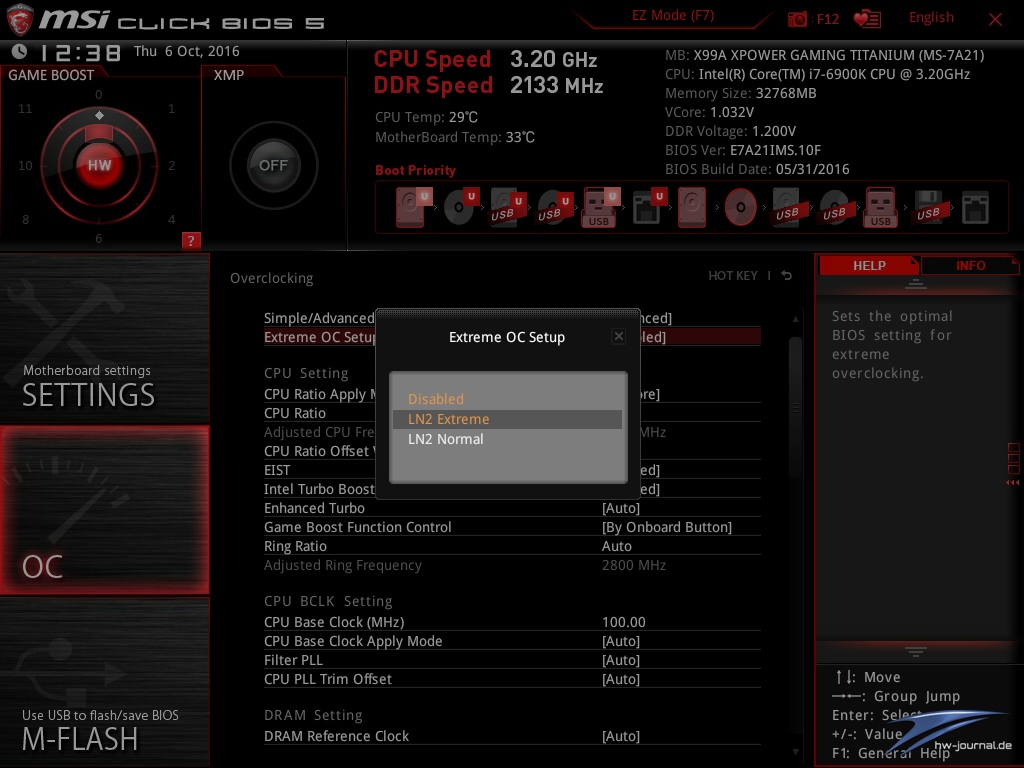Select USB floppy boot device icon
The height and width of the screenshot is (768, 1024).
928,207
